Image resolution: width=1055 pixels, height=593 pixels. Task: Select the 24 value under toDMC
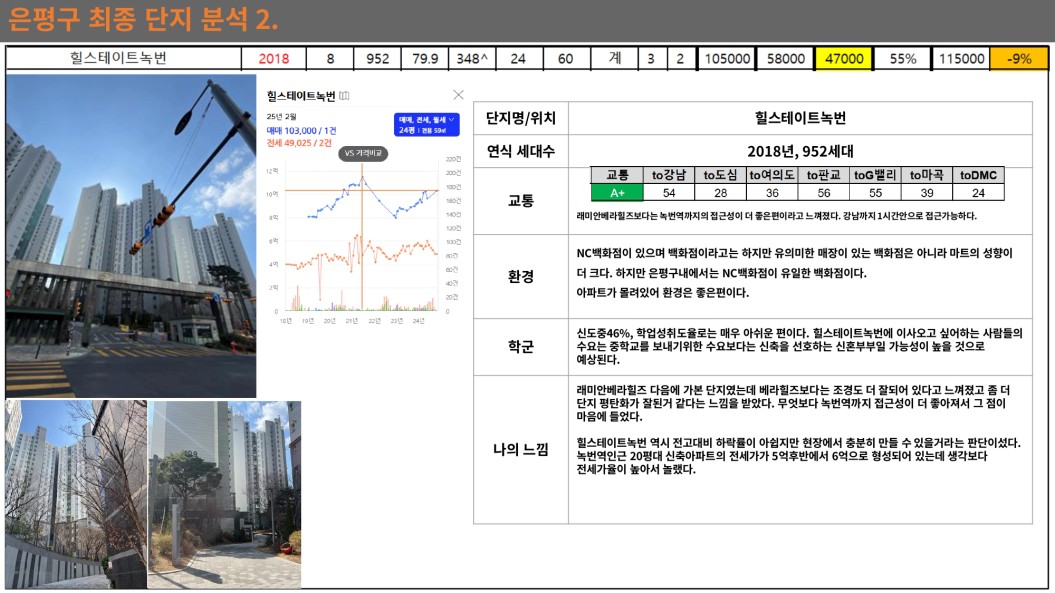point(978,193)
